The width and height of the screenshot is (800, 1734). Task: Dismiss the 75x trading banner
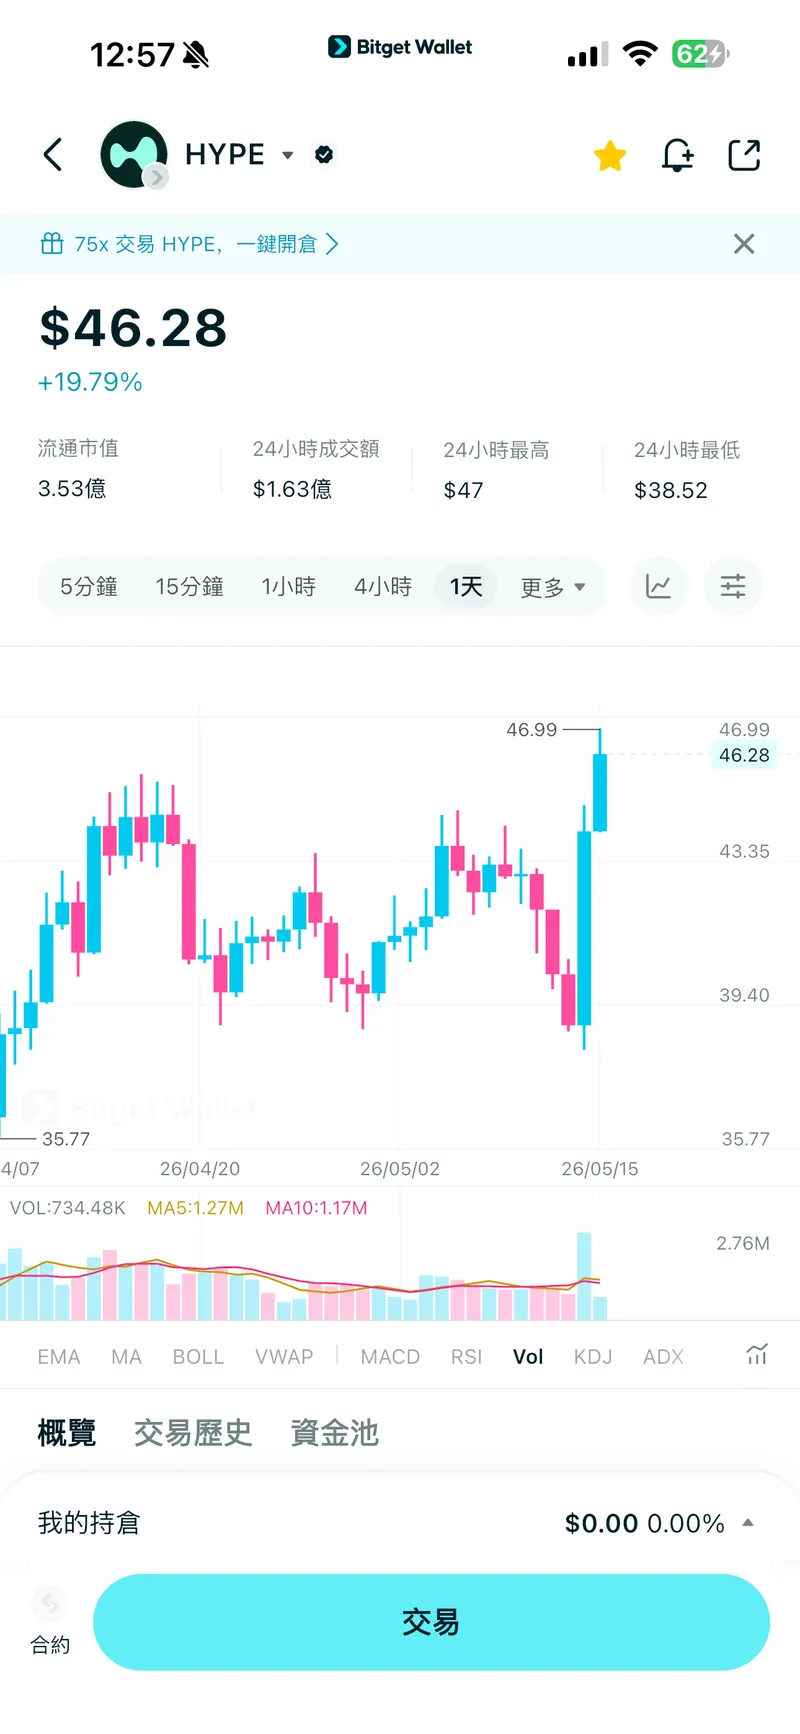point(744,244)
